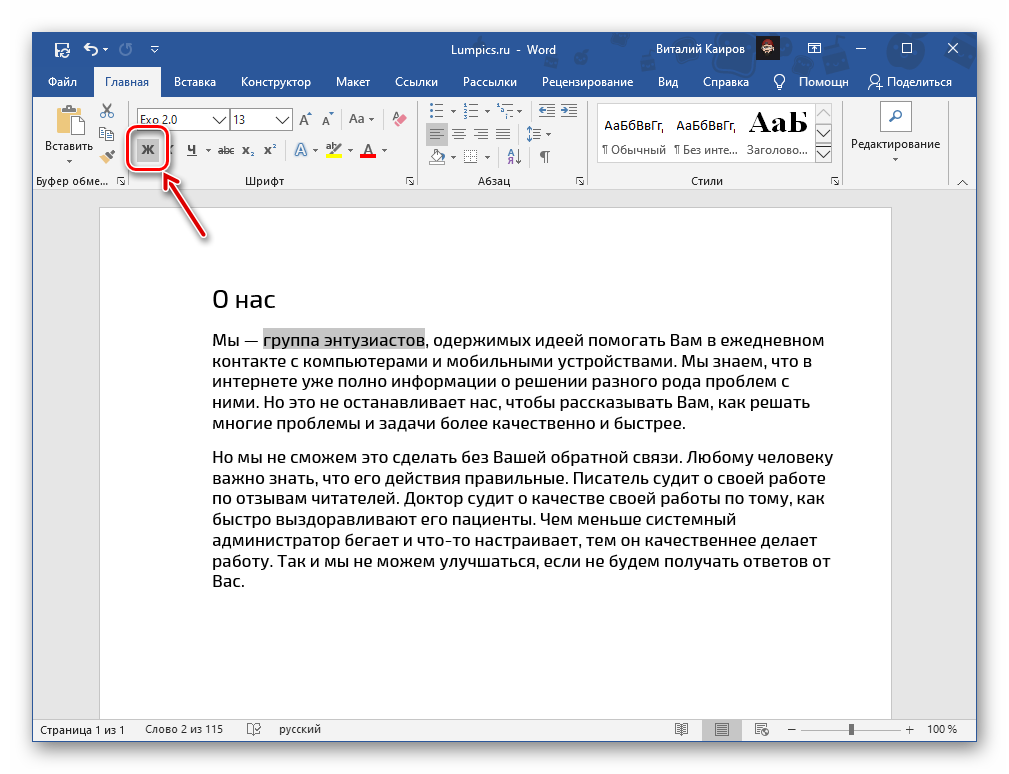Click the line spacing icon

[x=533, y=134]
